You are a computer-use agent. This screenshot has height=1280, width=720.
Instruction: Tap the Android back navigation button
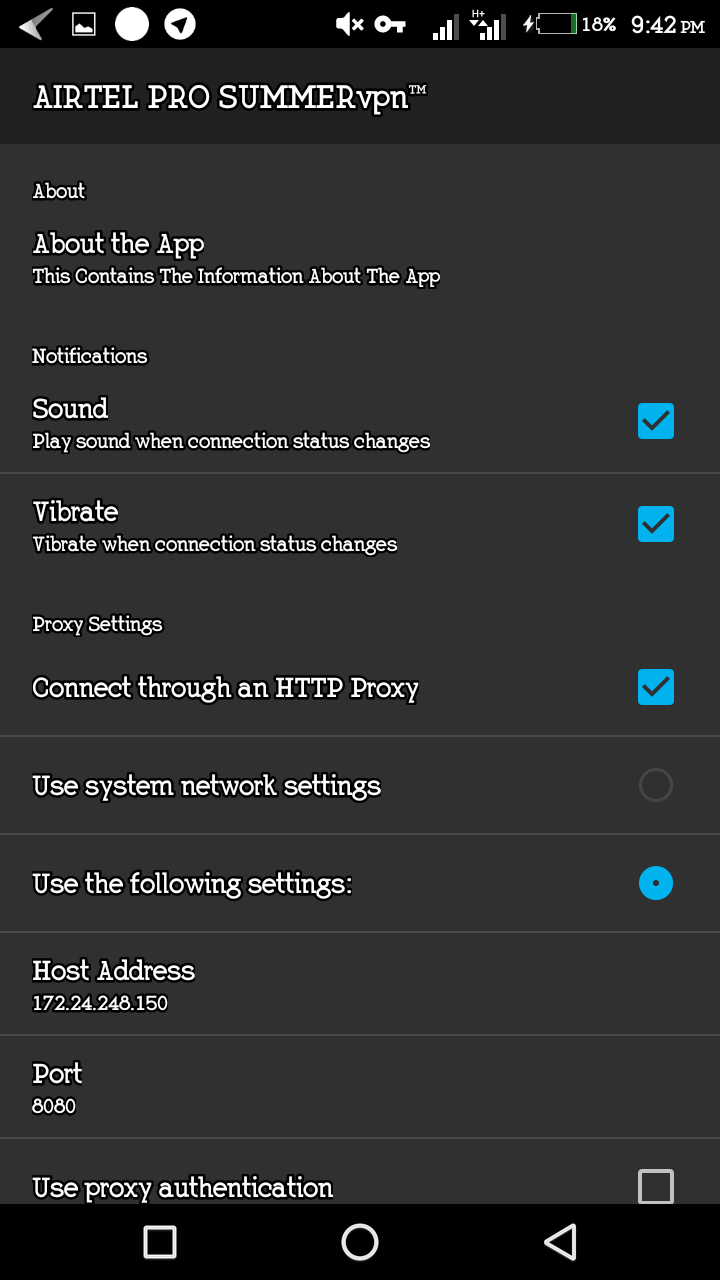click(x=560, y=1242)
